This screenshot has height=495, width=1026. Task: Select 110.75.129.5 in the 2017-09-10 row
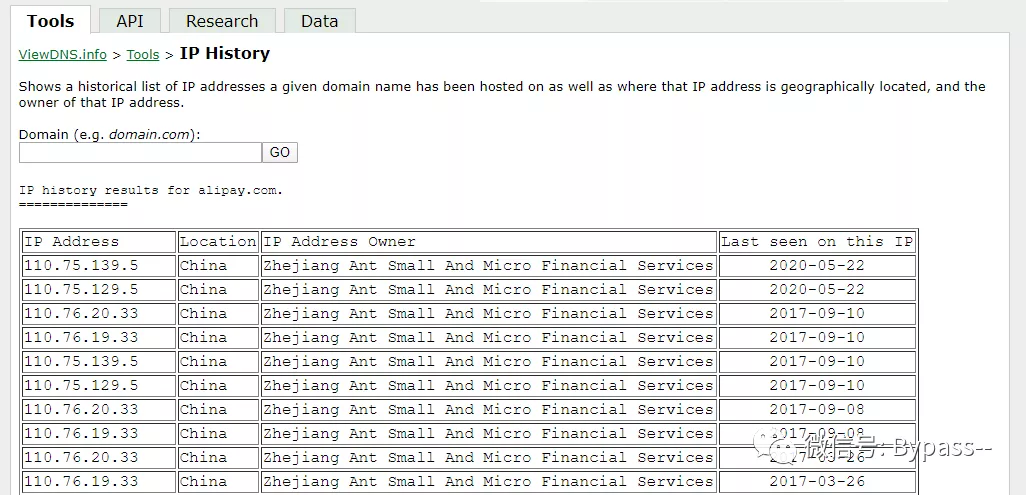[x=80, y=386]
